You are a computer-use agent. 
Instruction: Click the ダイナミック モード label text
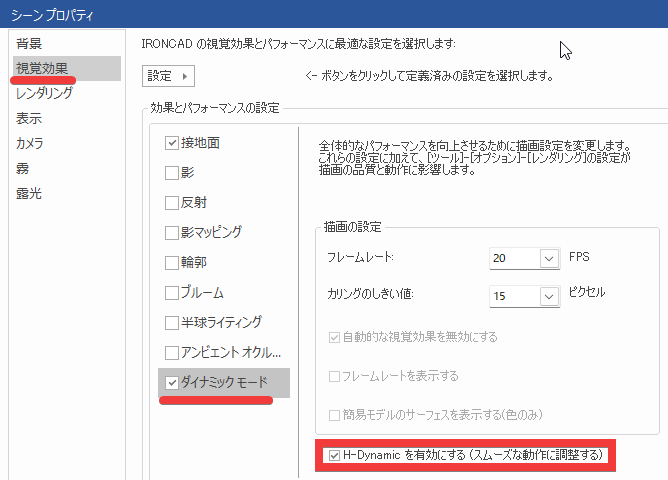tap(224, 382)
